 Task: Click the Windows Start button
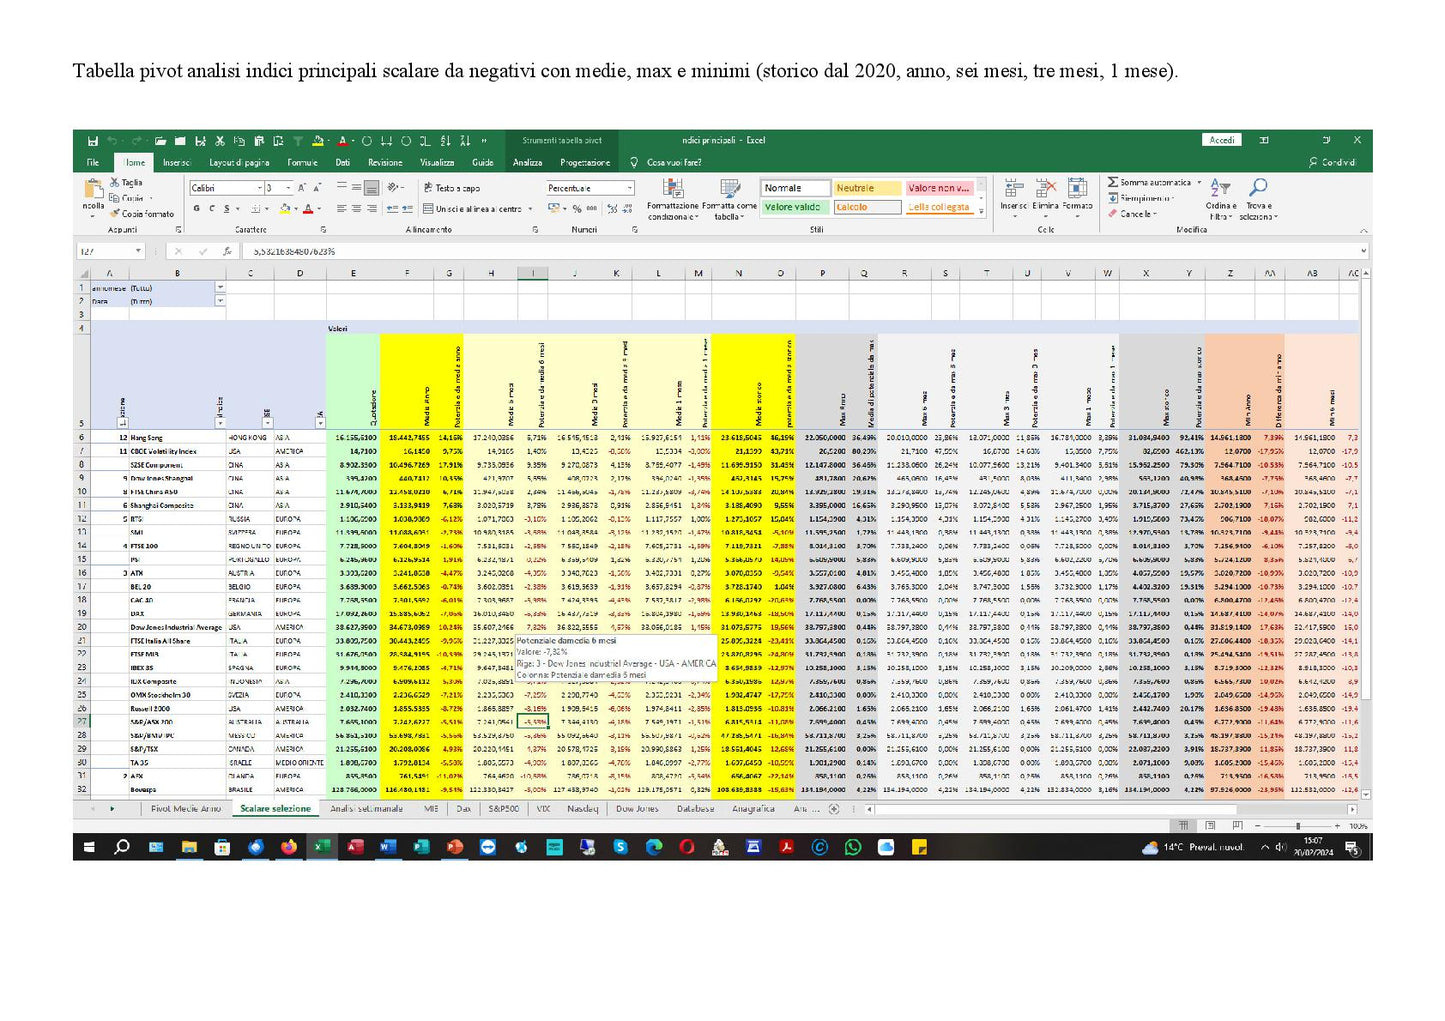click(x=89, y=848)
